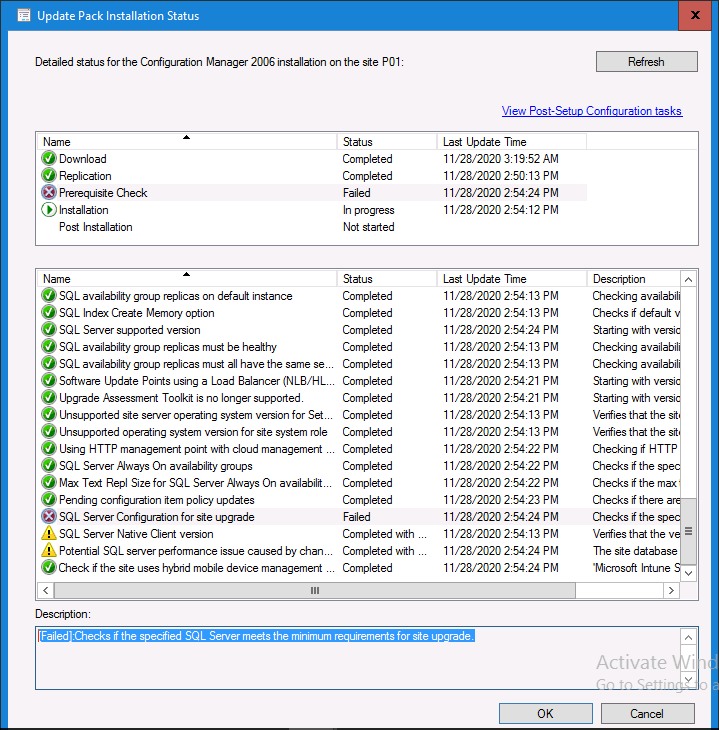Click 'The site database' description cell
Image resolution: width=719 pixels, height=730 pixels.
tap(635, 551)
